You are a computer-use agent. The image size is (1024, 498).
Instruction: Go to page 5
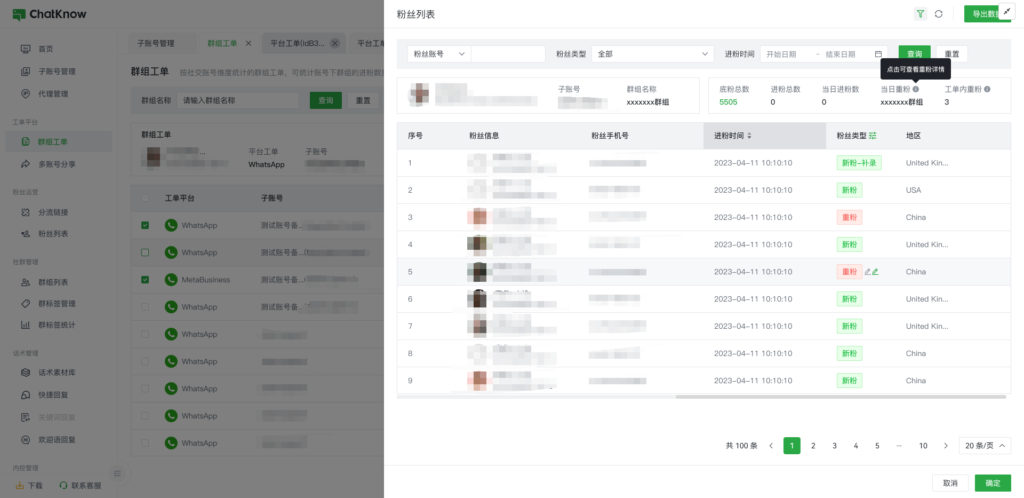pyautogui.click(x=877, y=446)
